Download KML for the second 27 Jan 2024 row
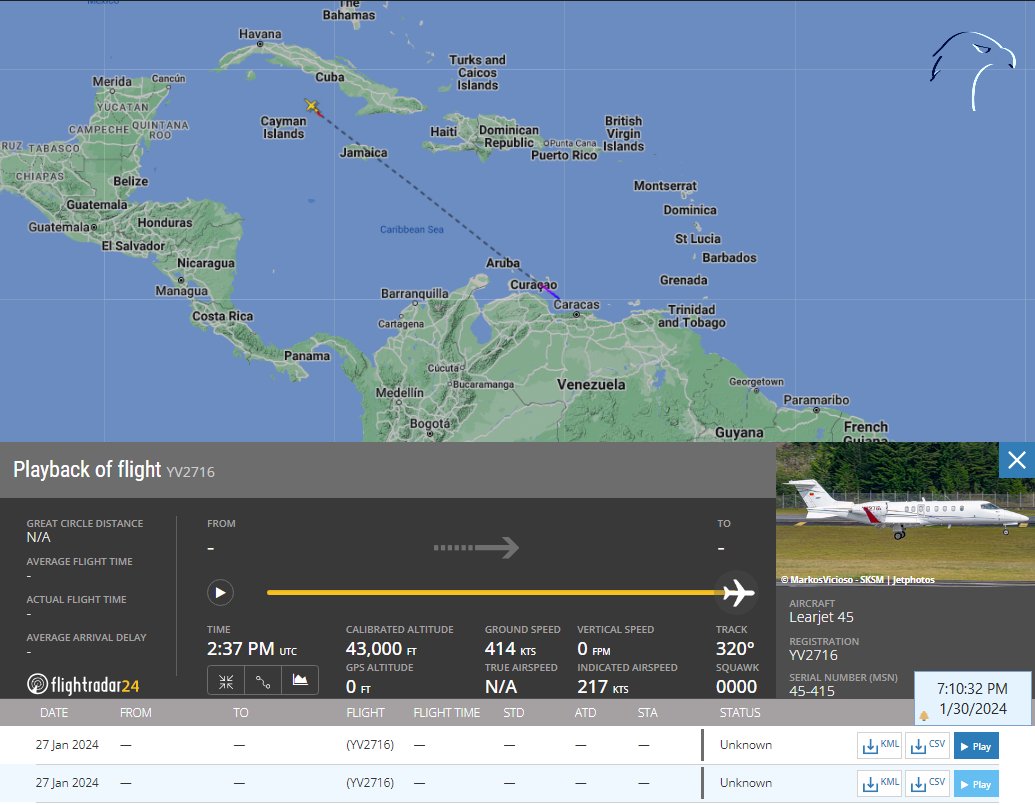The height and width of the screenshot is (805, 1035). [880, 784]
